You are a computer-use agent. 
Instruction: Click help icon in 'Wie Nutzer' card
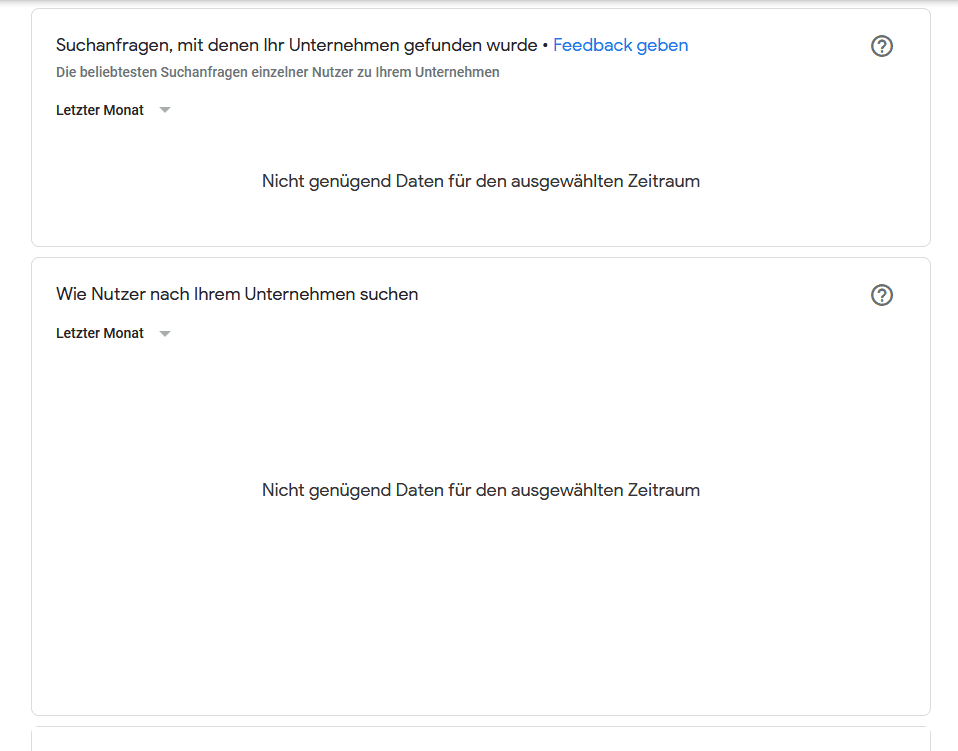tap(881, 295)
